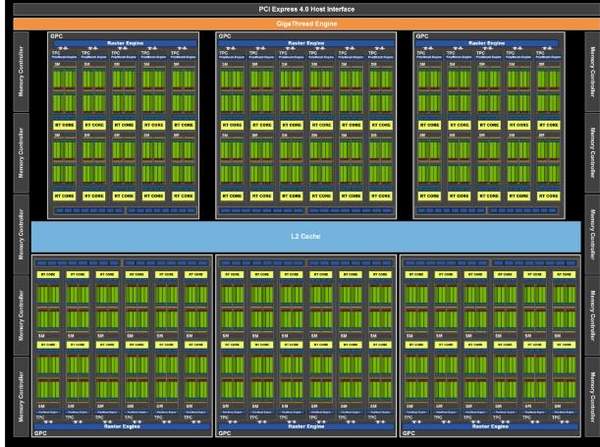This screenshot has height=447, width=600.
Task: Select the topmost Memory Controller on the right
Action: 591,71
